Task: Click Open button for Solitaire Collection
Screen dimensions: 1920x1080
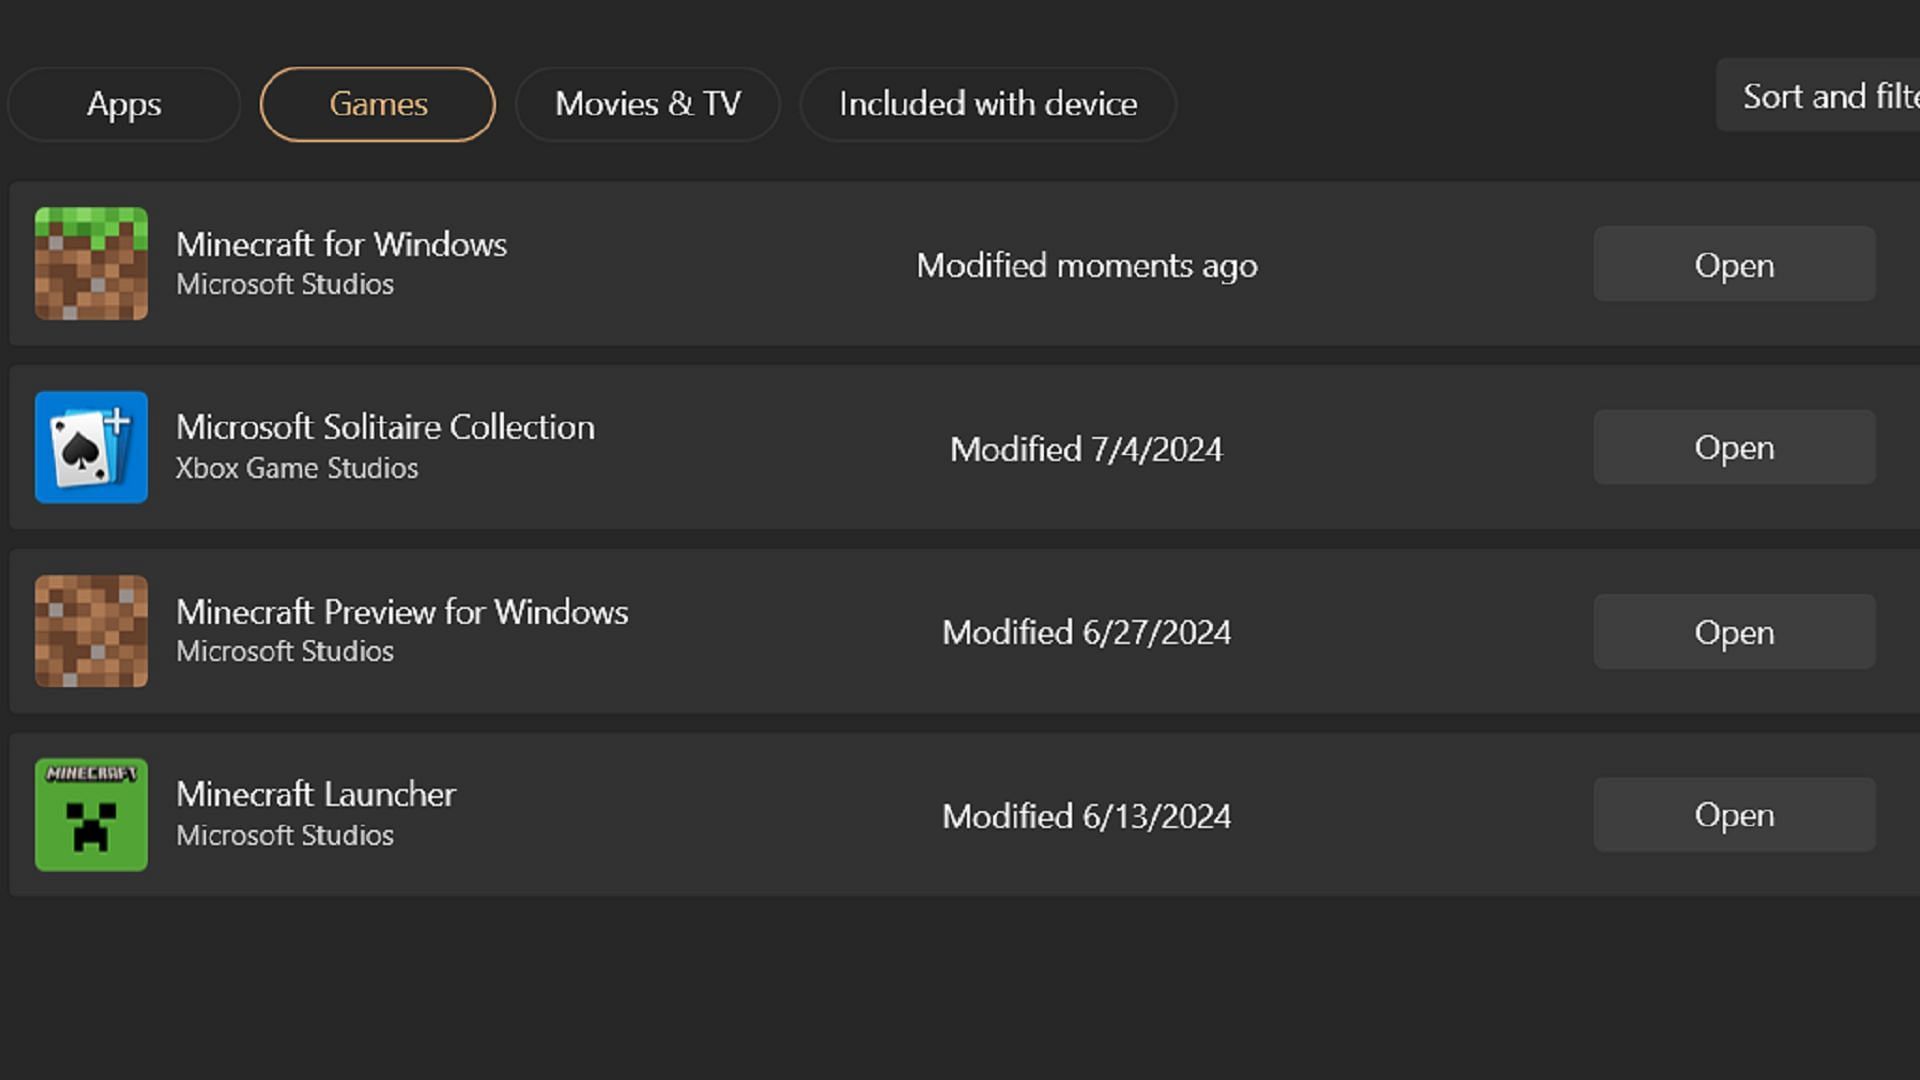Action: (1733, 447)
